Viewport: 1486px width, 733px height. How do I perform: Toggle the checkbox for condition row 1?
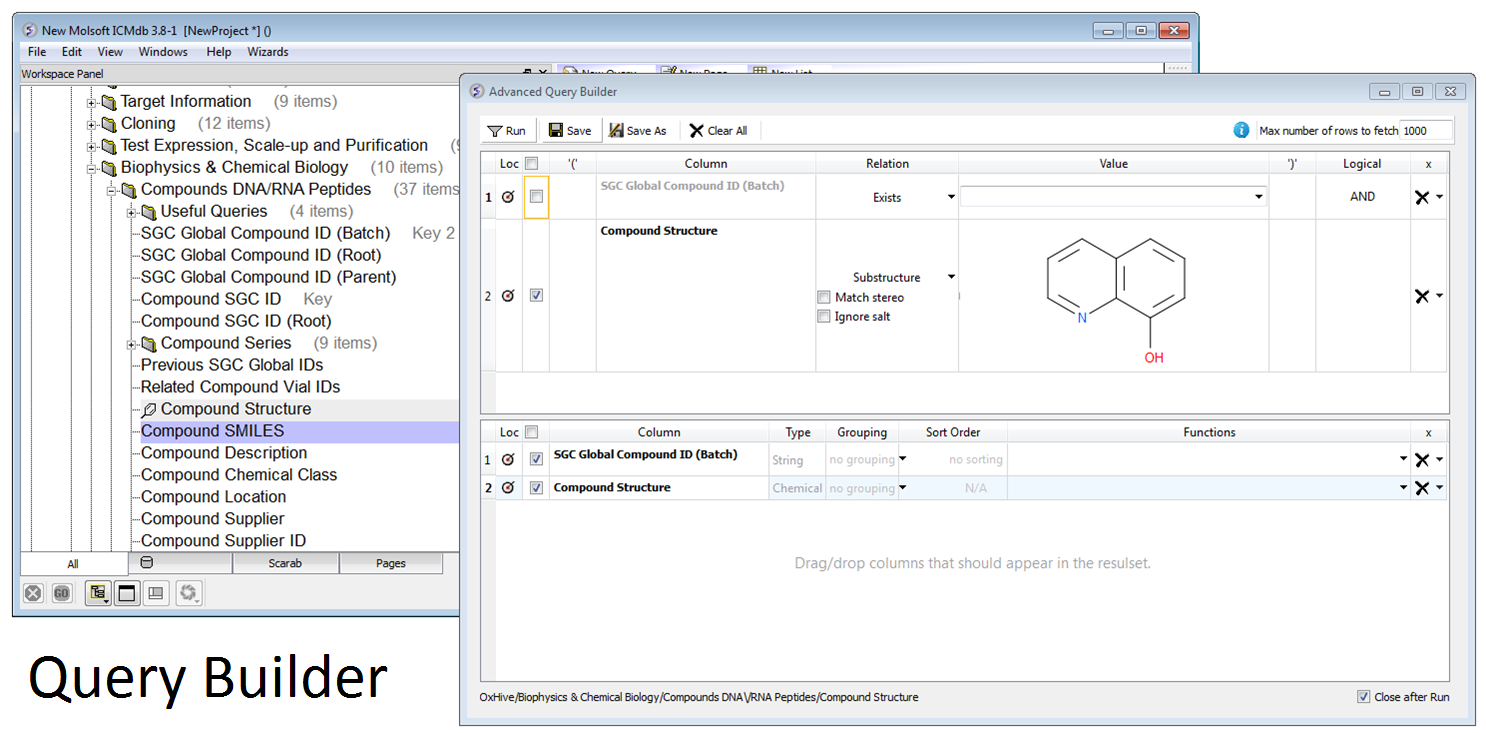coord(536,197)
